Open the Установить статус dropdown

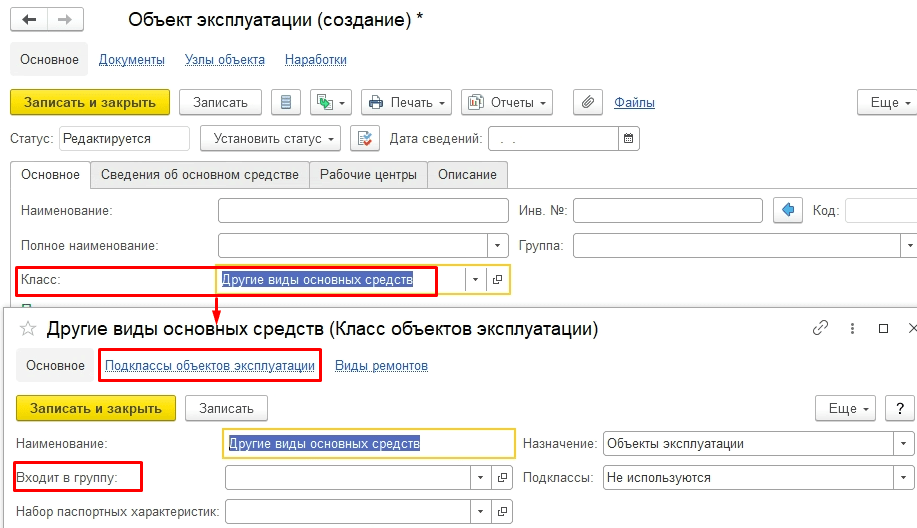(271, 139)
